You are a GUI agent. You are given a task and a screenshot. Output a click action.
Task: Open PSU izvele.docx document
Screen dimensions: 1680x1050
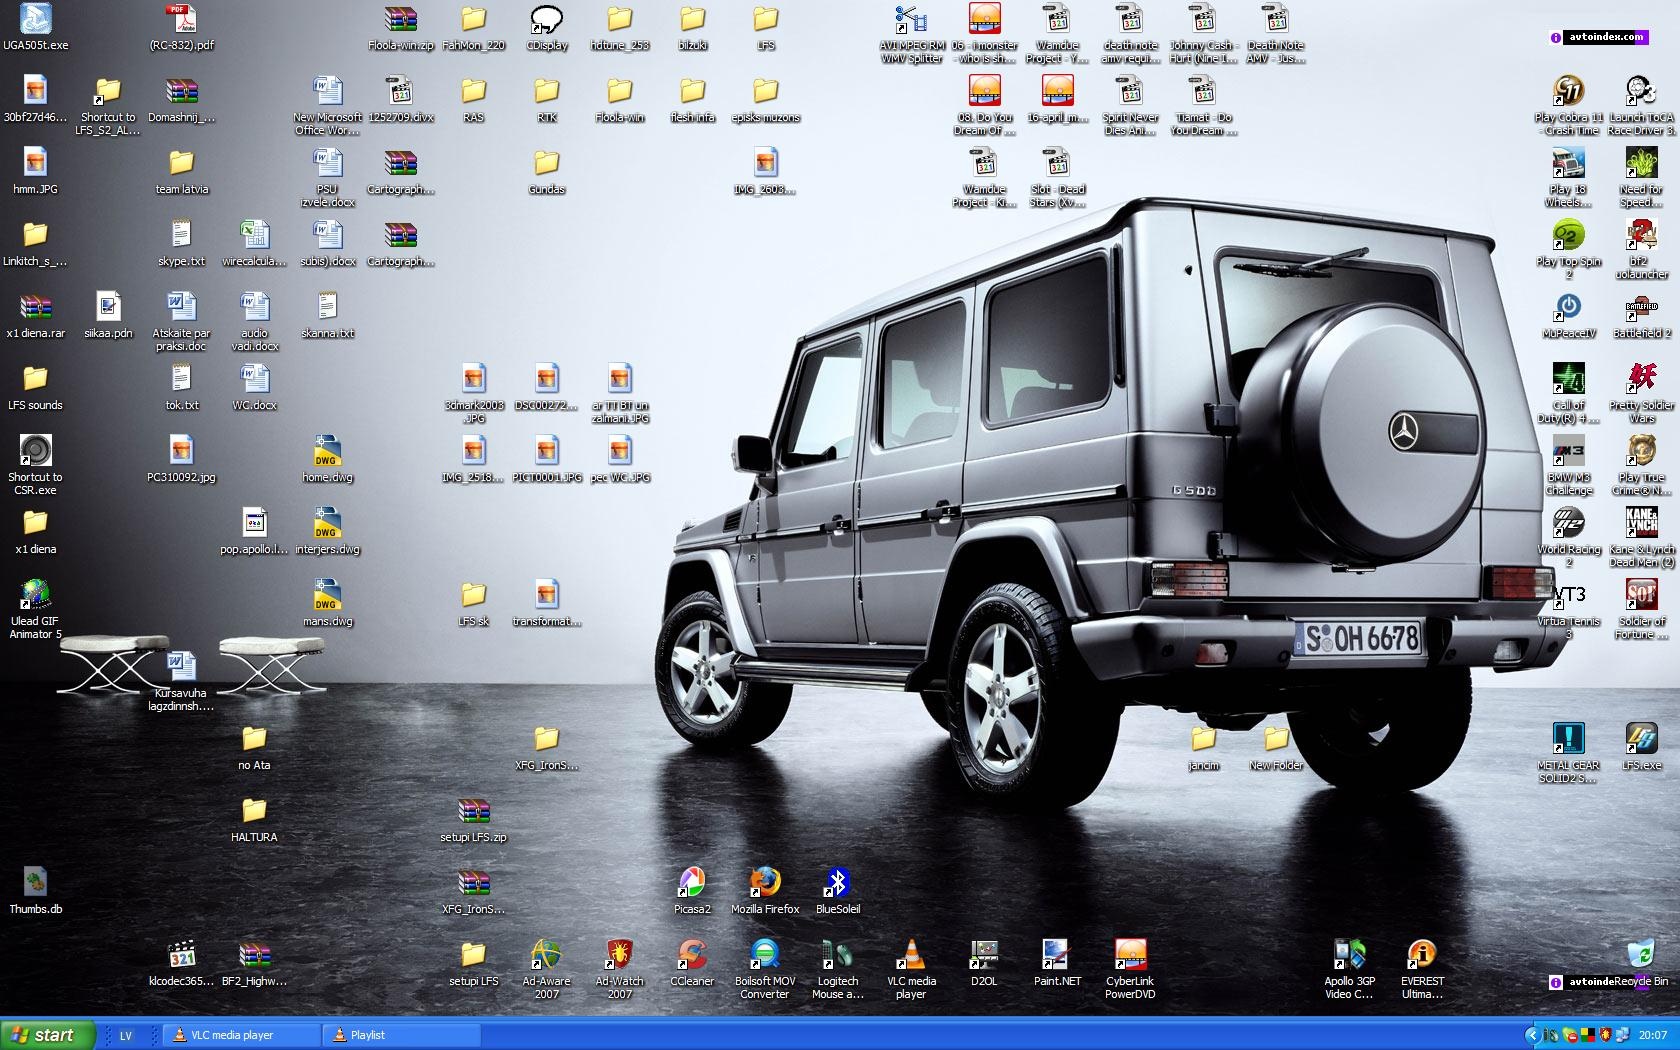pyautogui.click(x=327, y=162)
